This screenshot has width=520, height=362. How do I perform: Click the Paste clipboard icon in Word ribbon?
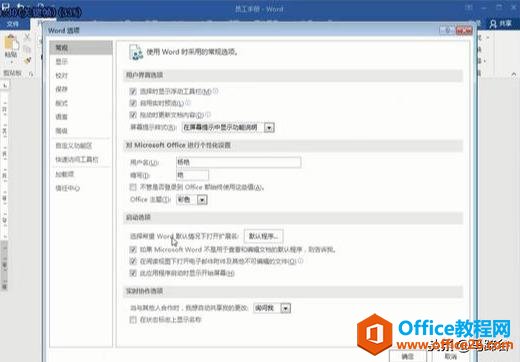click(x=11, y=42)
